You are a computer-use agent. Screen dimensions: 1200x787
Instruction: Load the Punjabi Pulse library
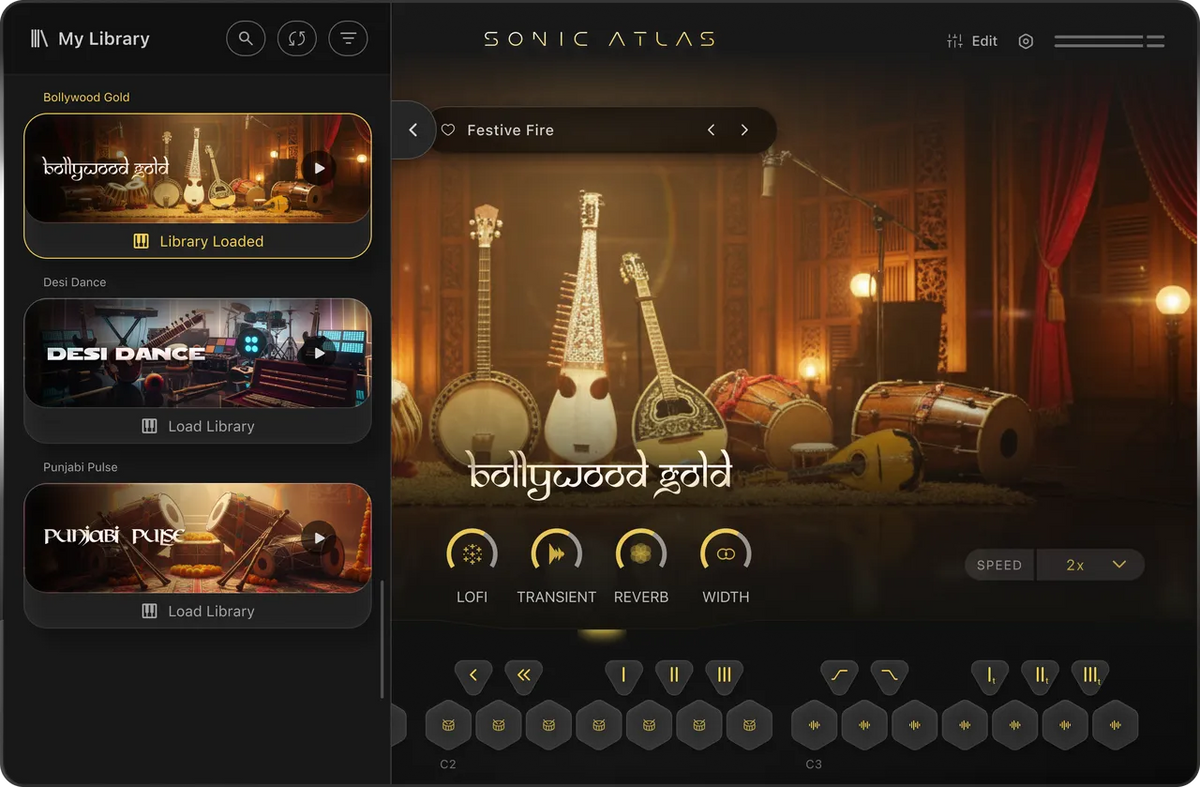(x=198, y=610)
